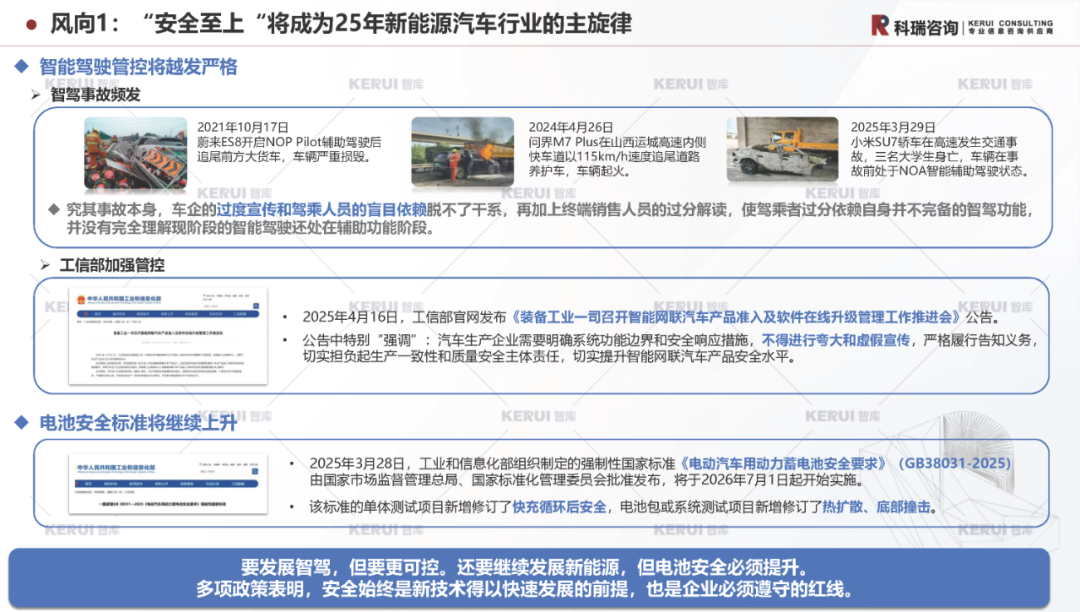The width and height of the screenshot is (1080, 612).
Task: Click the blue phrase 快充循环后安全
Action: coord(559,507)
